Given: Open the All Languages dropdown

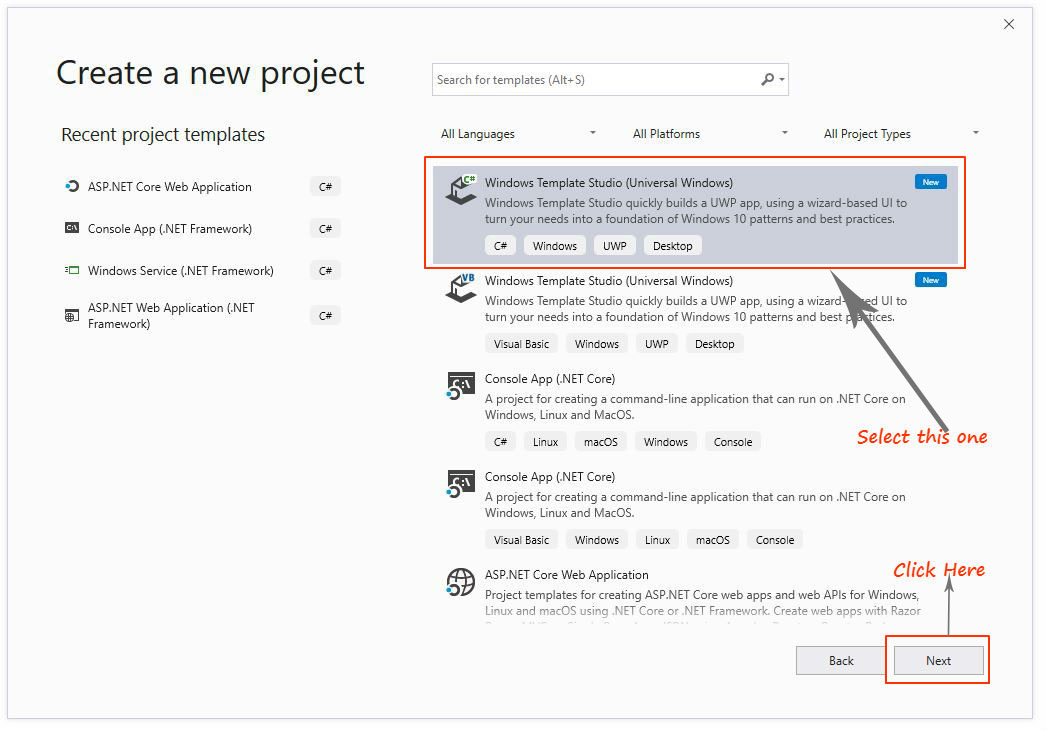Looking at the screenshot, I should [518, 133].
